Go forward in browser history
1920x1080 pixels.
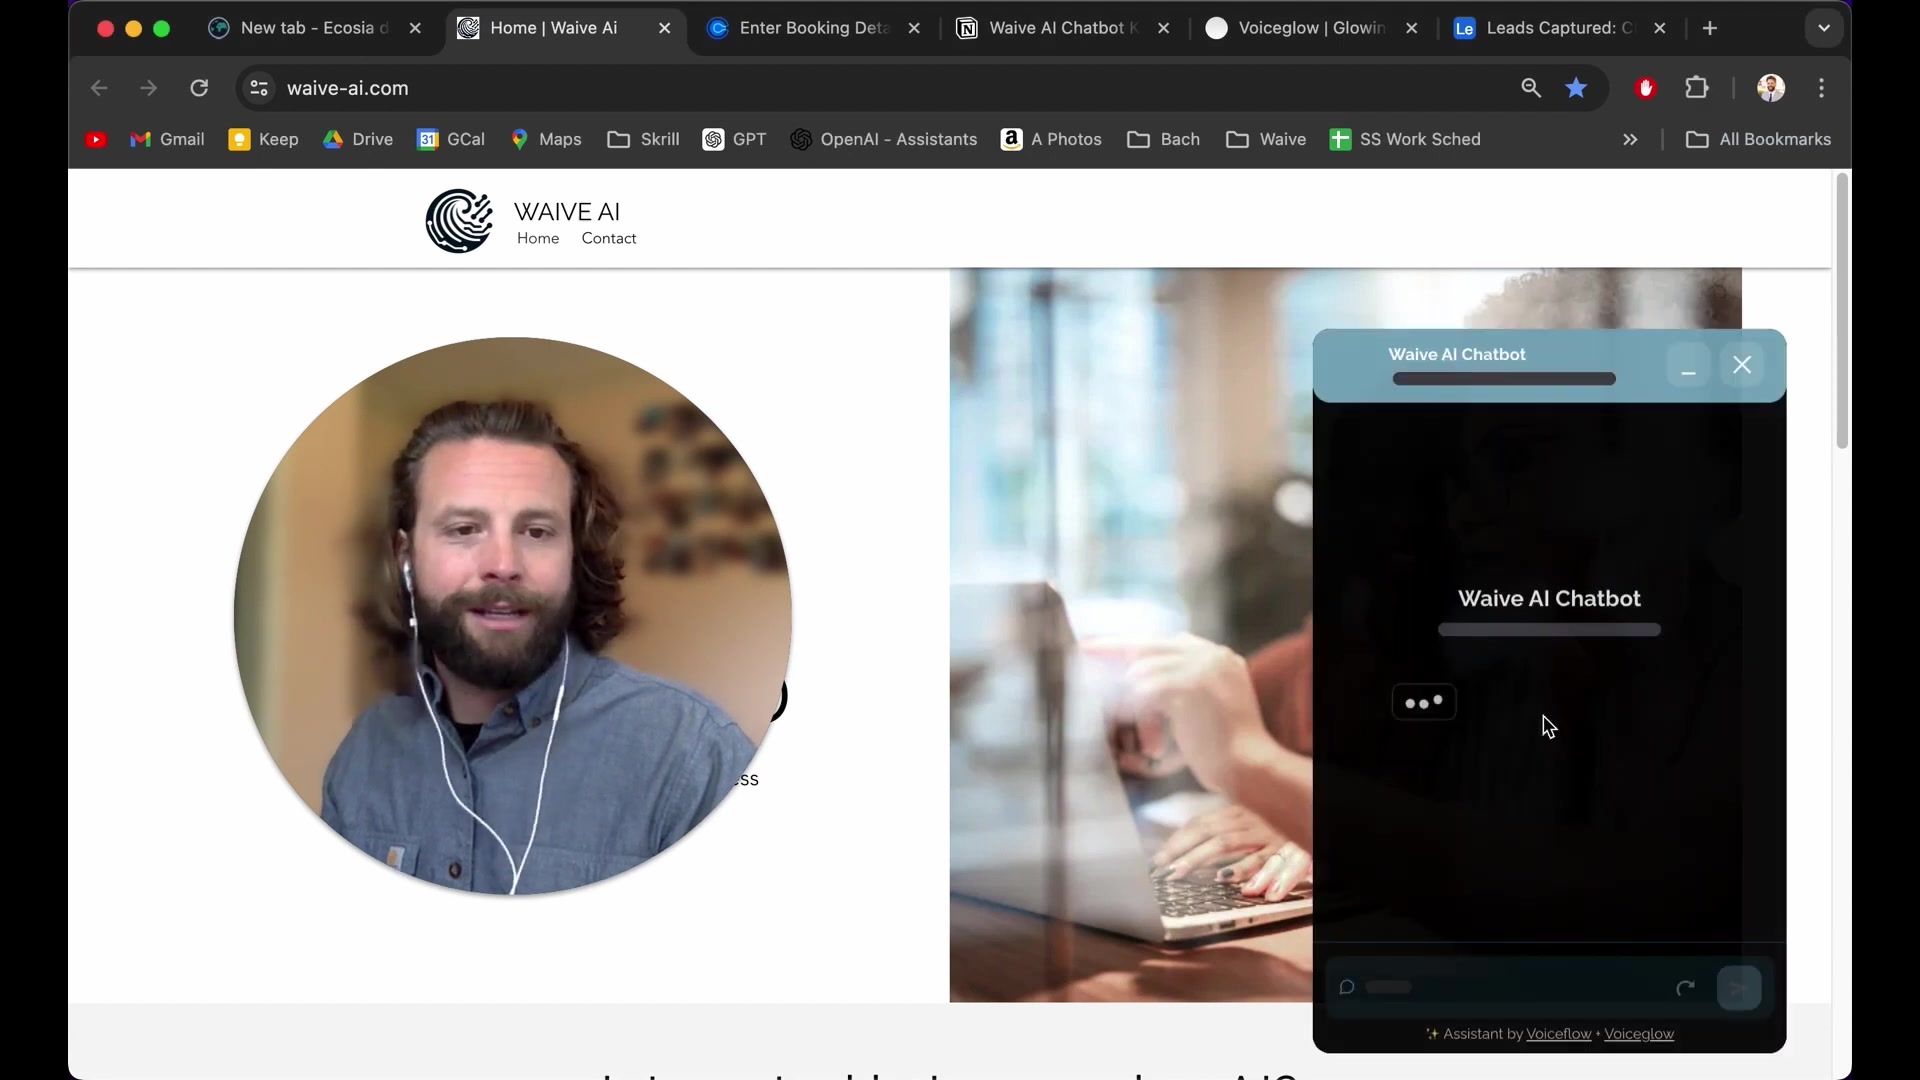click(x=148, y=88)
